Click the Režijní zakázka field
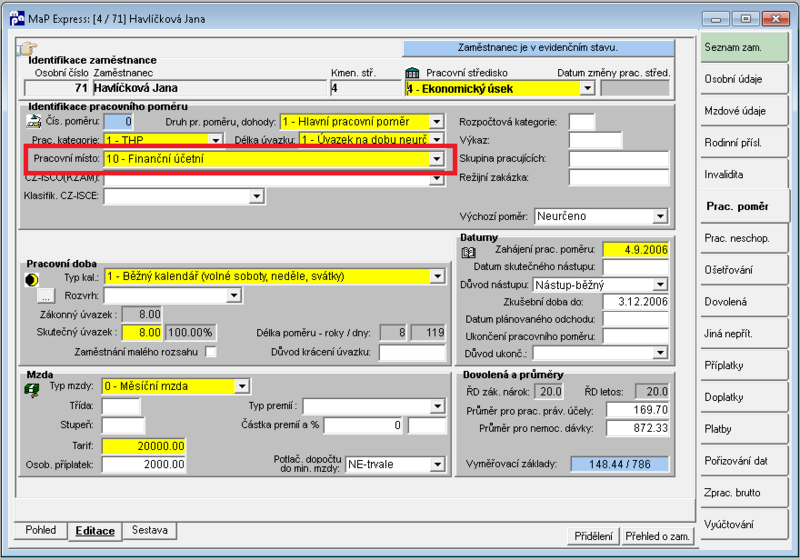800x560 pixels. tap(618, 177)
